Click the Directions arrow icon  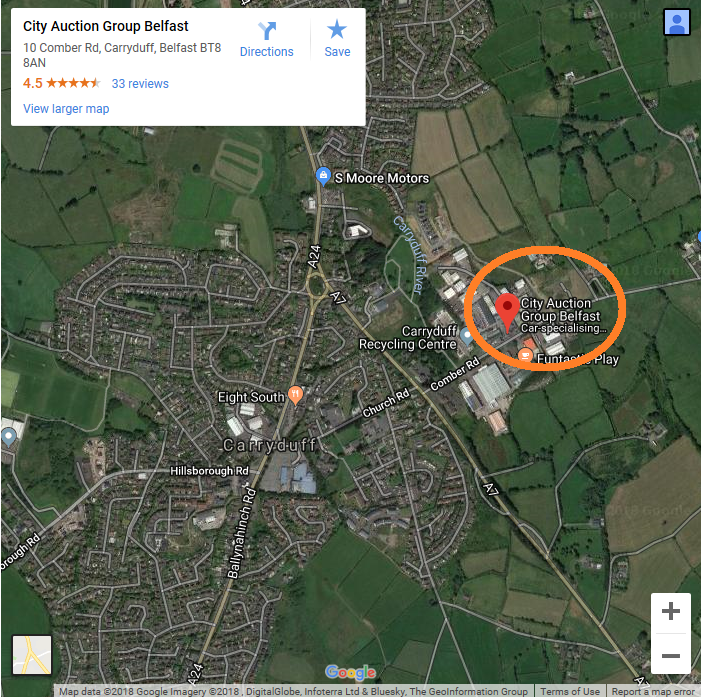click(267, 31)
